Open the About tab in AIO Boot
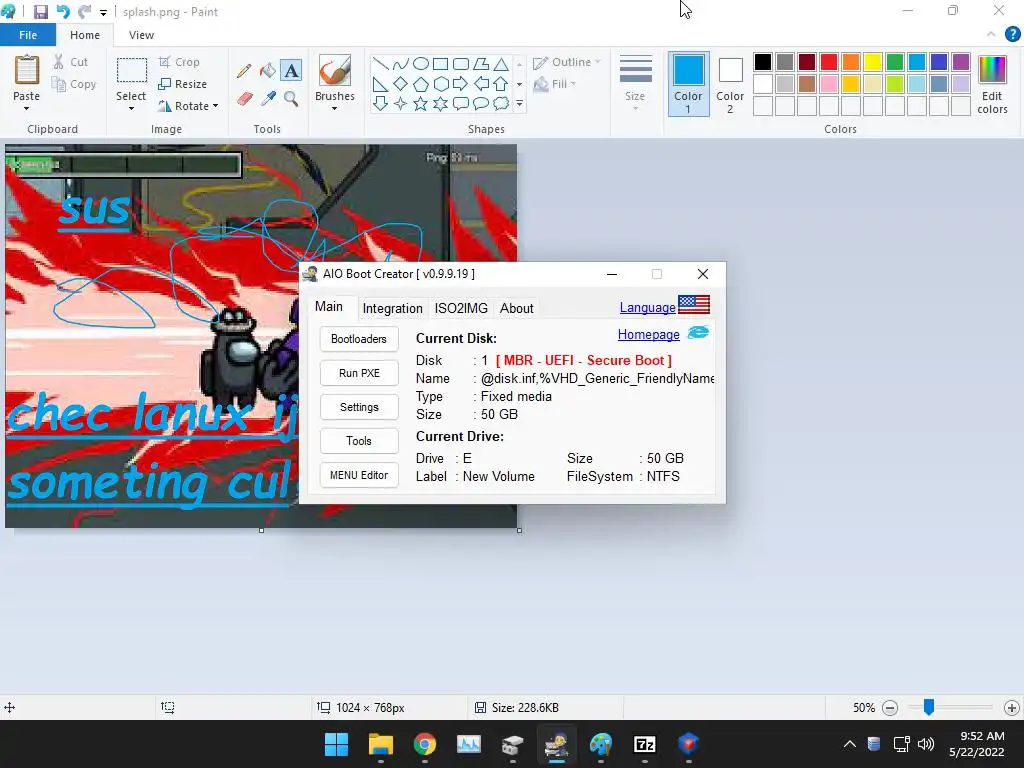The height and width of the screenshot is (768, 1024). coord(517,308)
